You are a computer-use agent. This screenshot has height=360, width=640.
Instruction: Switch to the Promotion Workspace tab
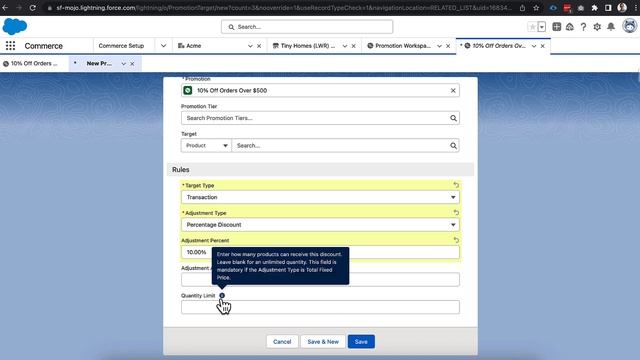[x=399, y=46]
